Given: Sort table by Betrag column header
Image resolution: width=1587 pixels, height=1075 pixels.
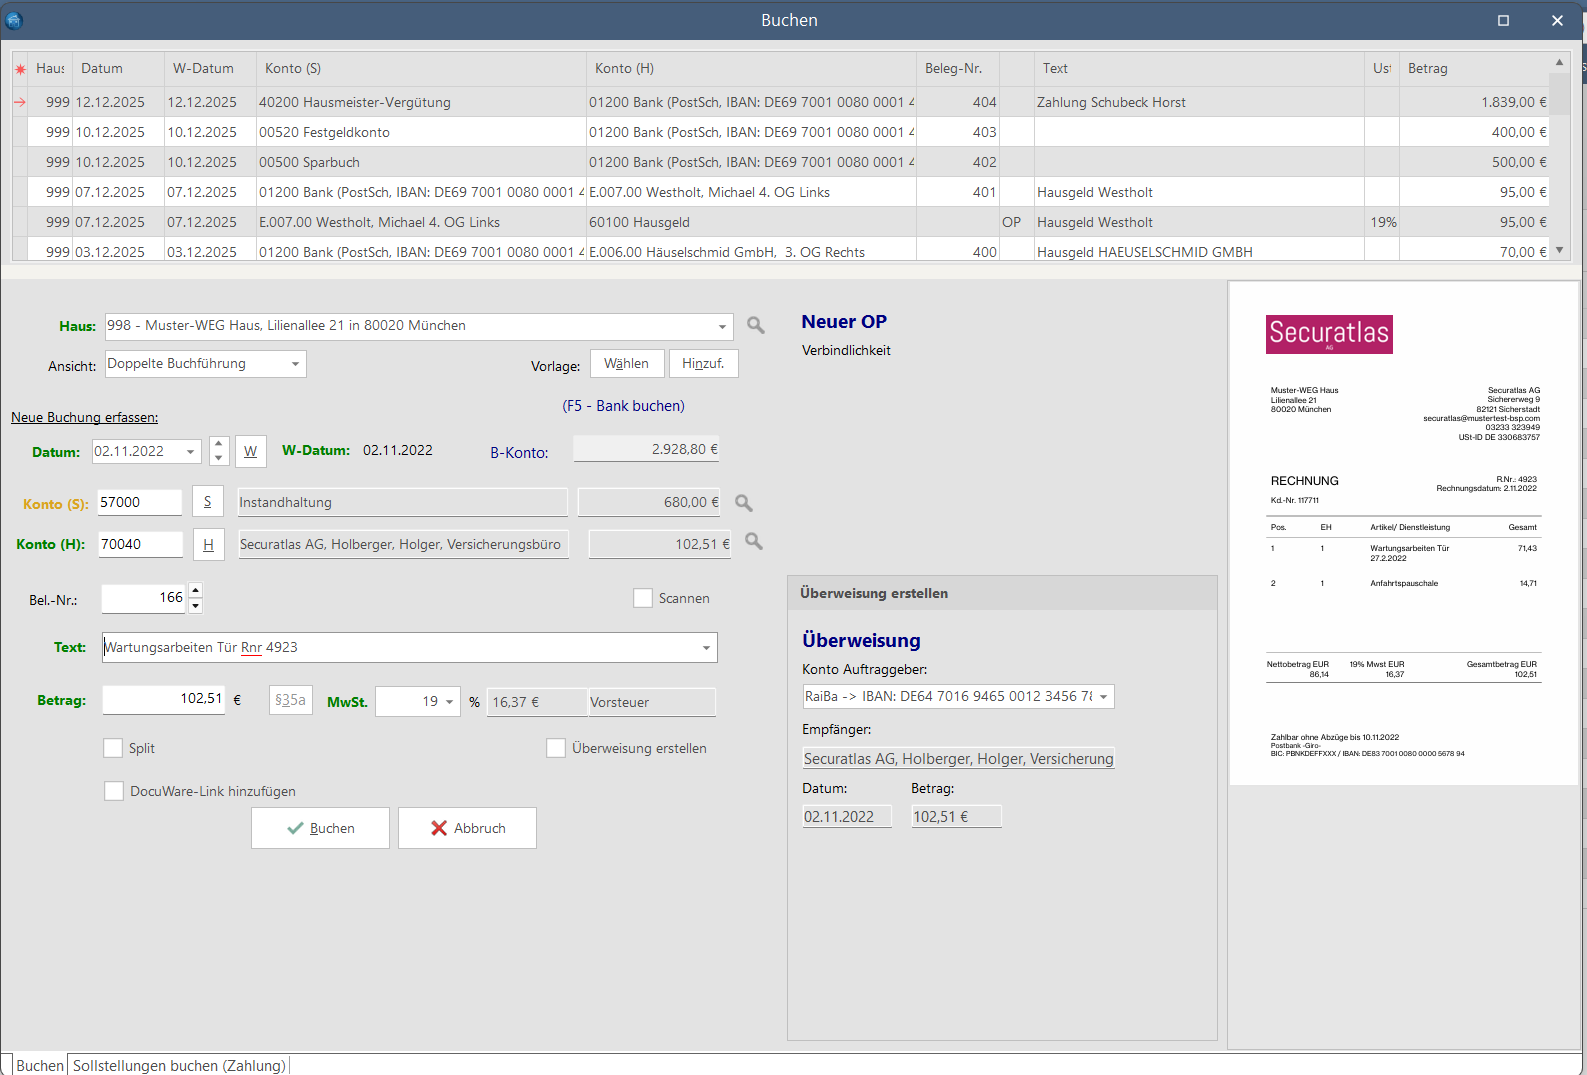Looking at the screenshot, I should click(x=1475, y=69).
